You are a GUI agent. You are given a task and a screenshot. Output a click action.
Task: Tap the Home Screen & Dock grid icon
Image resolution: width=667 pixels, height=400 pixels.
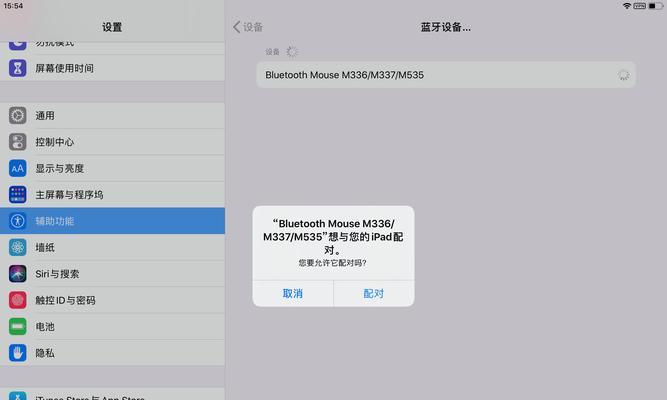pyautogui.click(x=17, y=194)
